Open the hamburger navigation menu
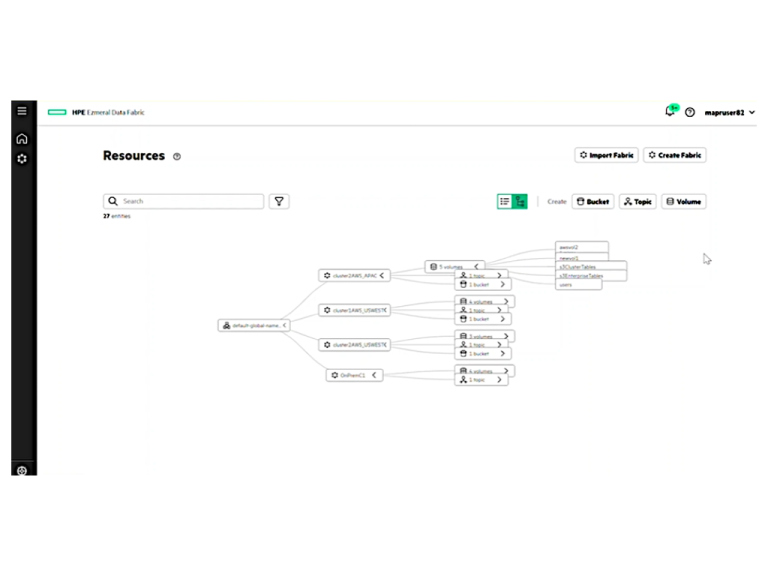 pos(22,111)
